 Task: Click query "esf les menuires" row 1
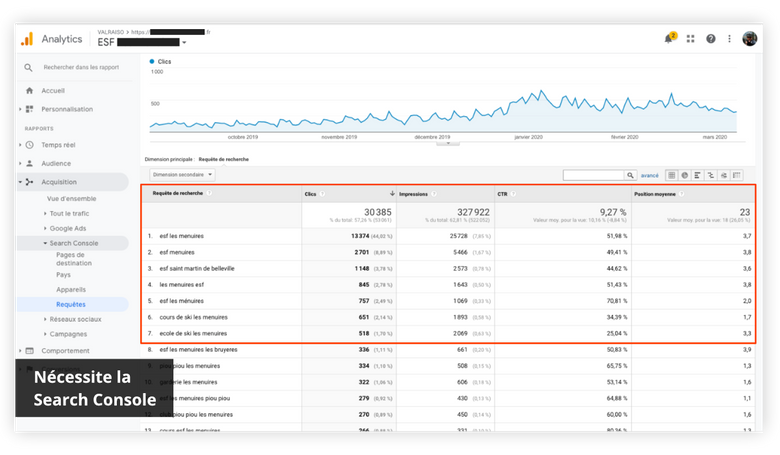[x=182, y=236]
